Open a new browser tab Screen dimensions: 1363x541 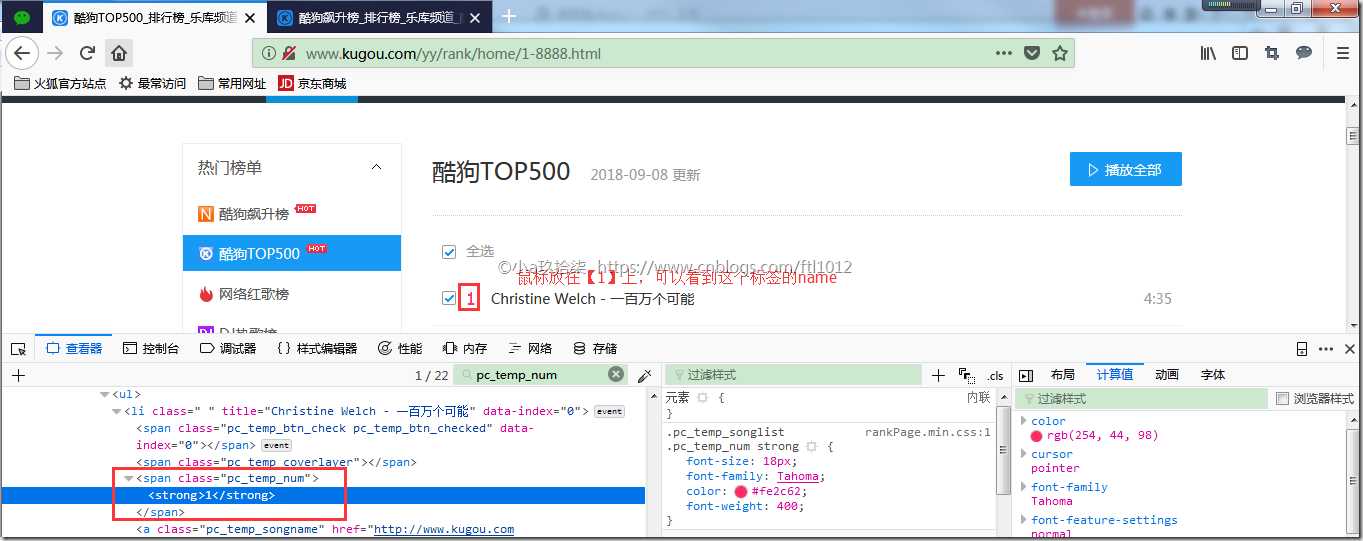[x=509, y=16]
